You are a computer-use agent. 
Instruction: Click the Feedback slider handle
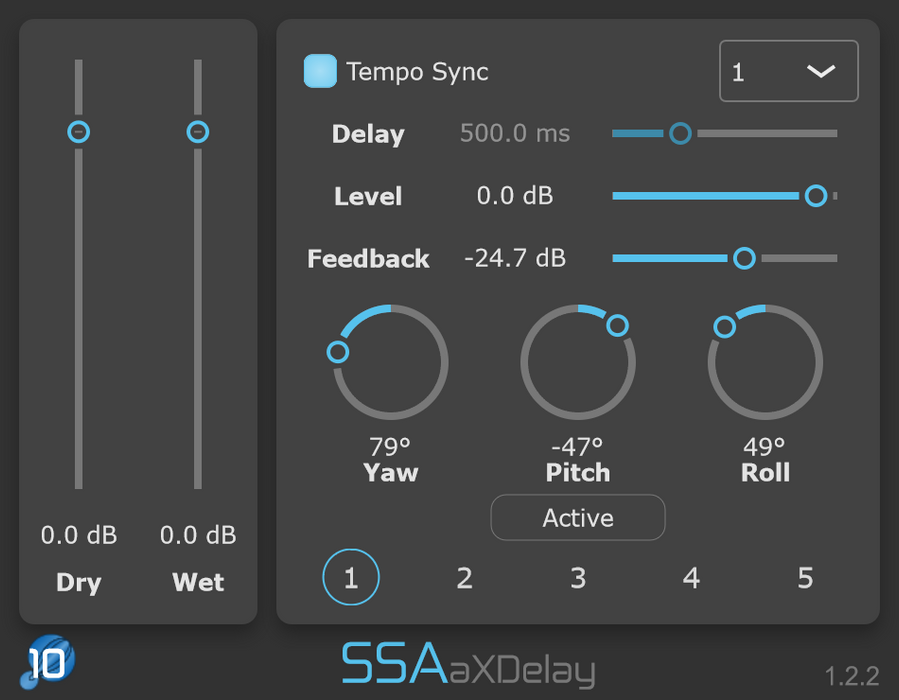point(744,258)
